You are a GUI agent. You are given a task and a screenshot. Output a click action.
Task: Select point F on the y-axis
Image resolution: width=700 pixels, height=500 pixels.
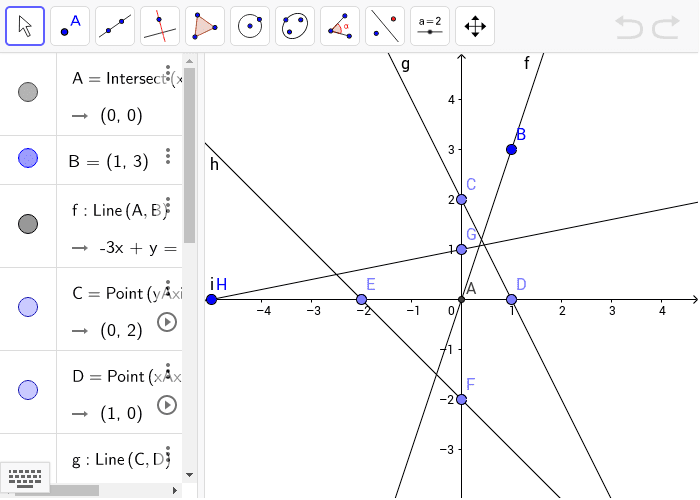(462, 400)
